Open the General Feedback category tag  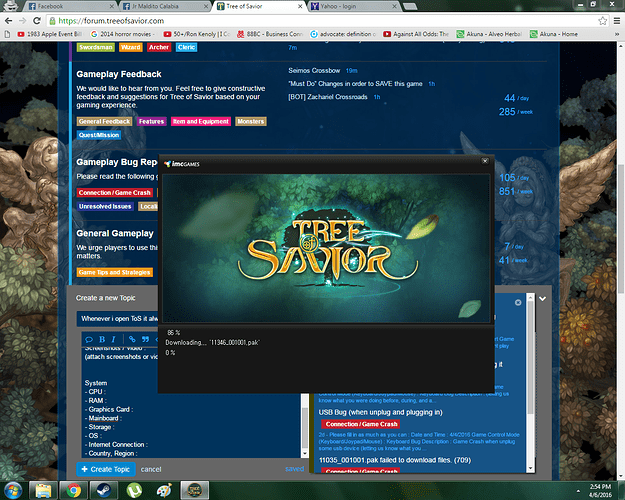104,121
